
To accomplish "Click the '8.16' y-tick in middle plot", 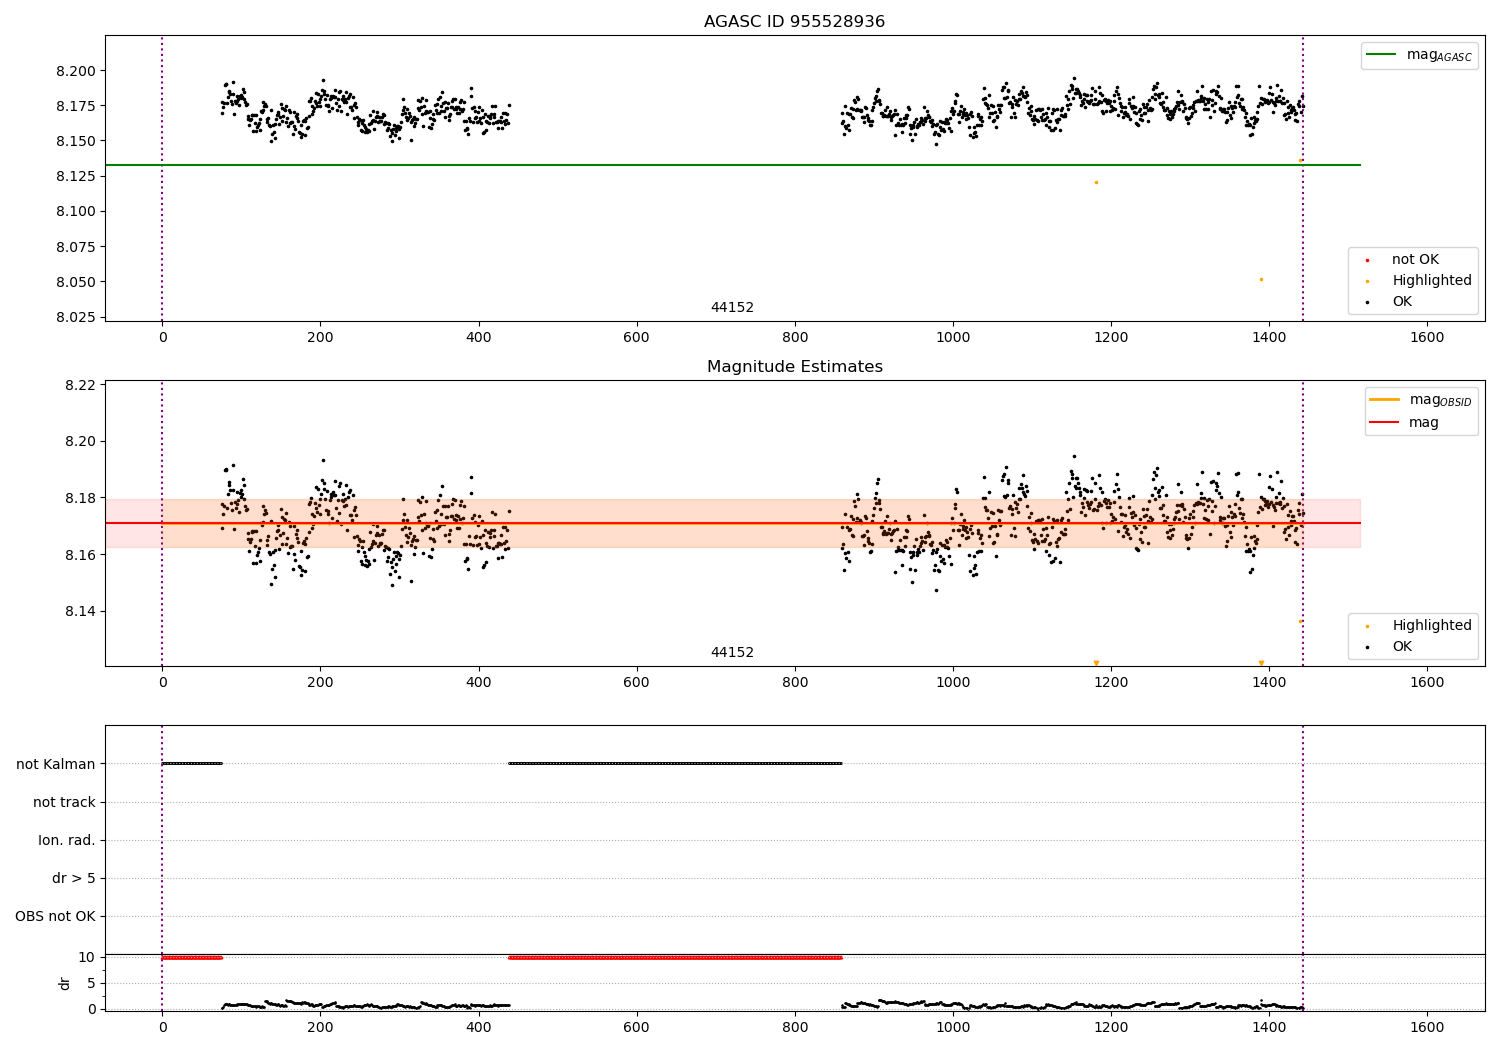I will 80,555.
